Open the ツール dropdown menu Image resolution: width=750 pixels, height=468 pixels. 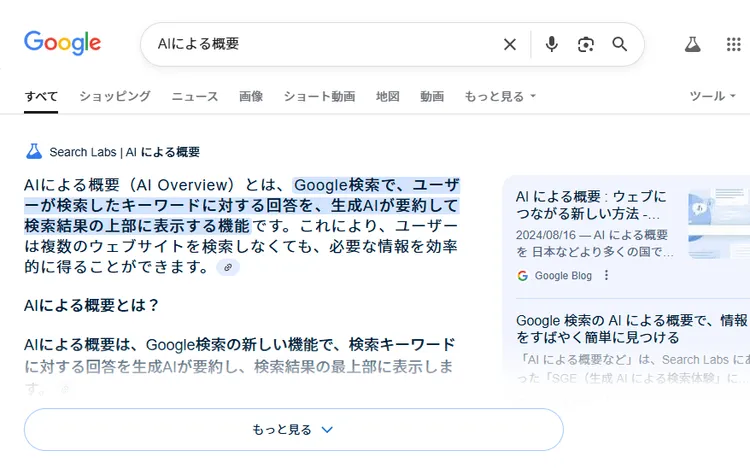pyautogui.click(x=712, y=97)
